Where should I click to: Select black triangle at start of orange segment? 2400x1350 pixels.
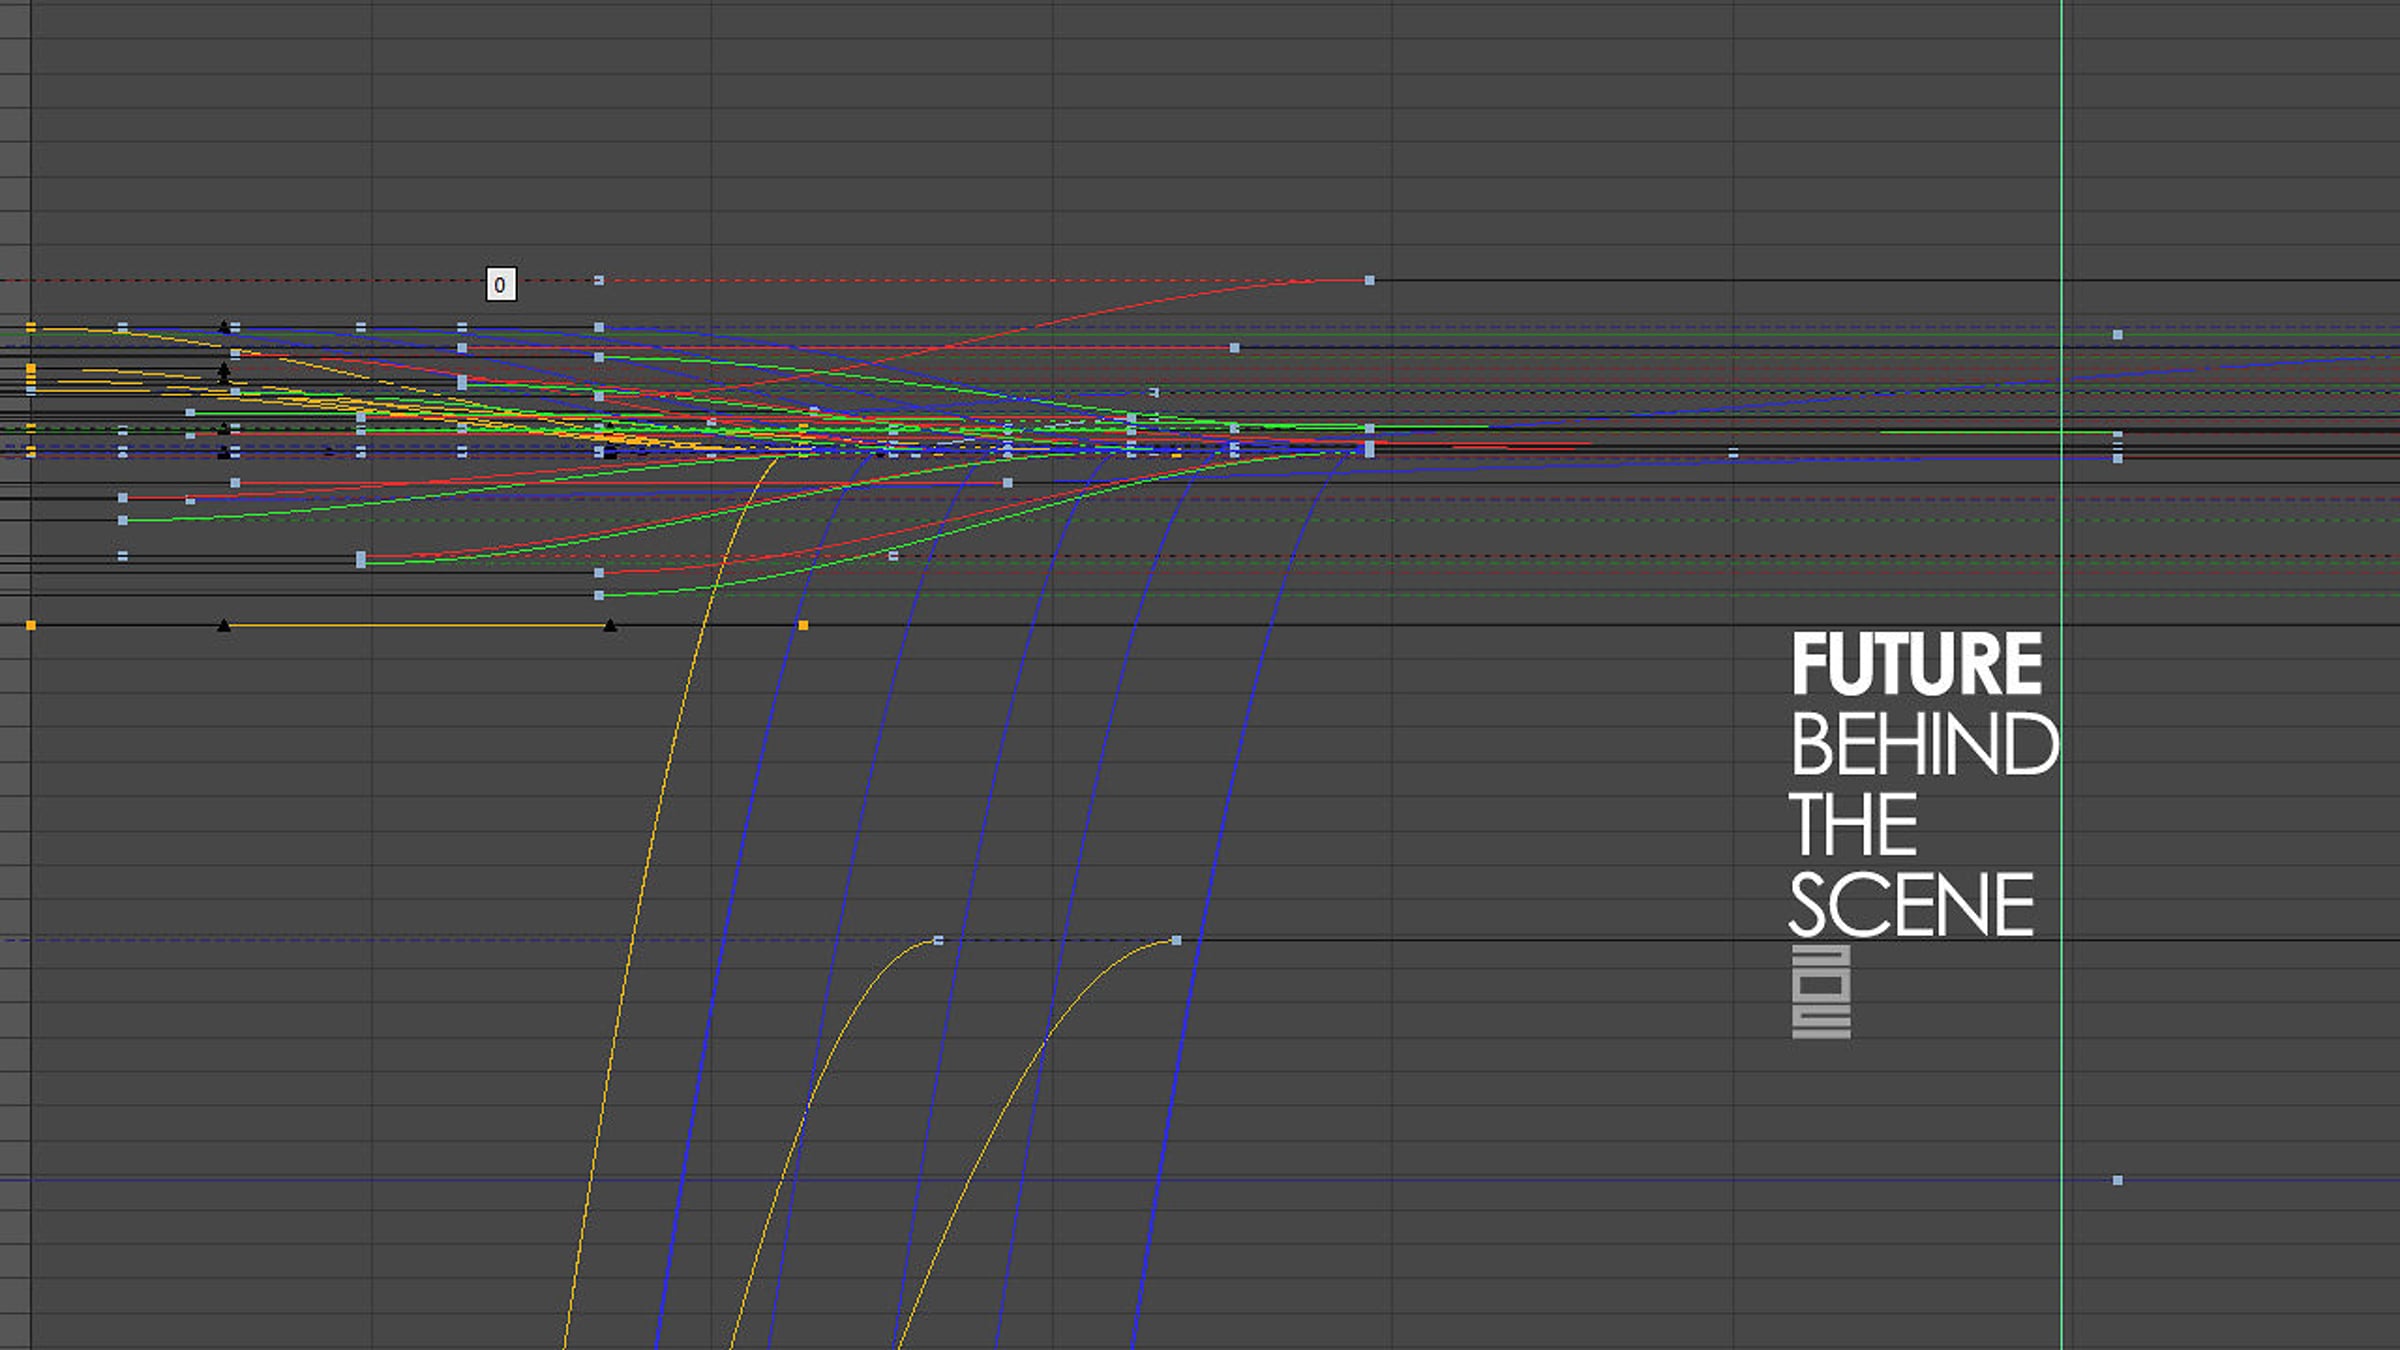(x=224, y=626)
